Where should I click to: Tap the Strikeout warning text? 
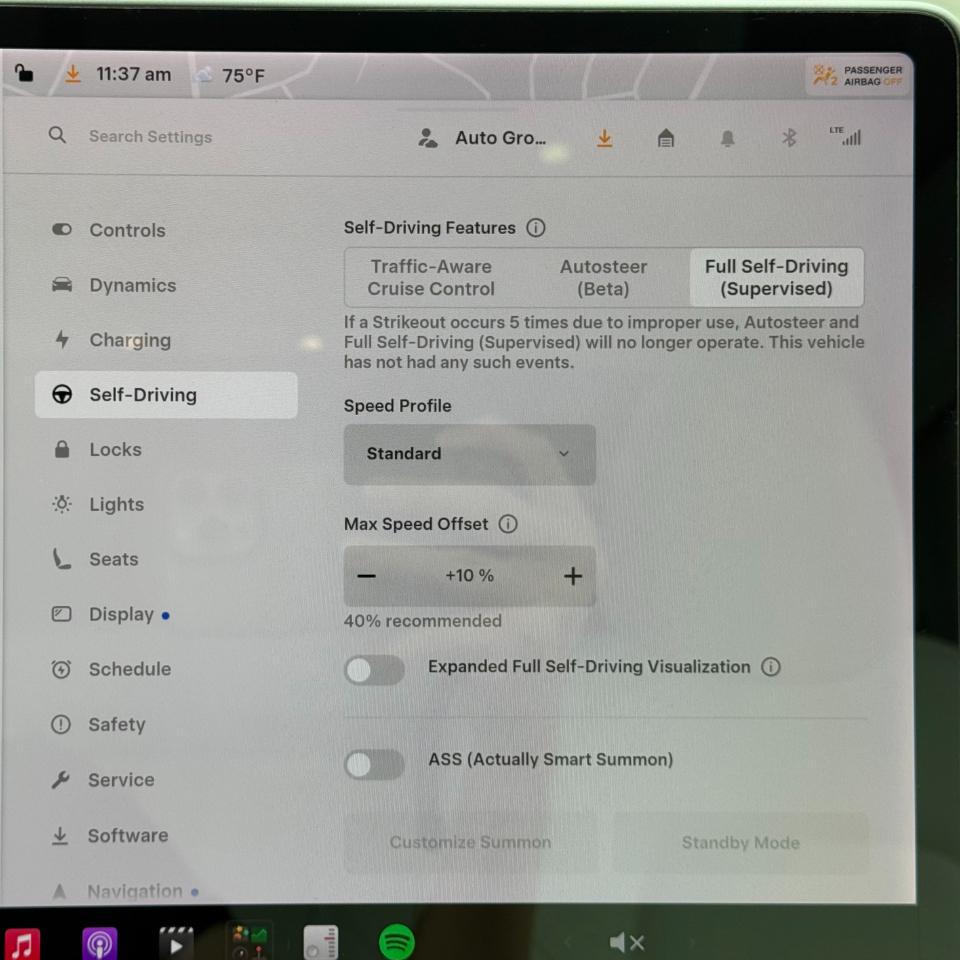pos(604,342)
